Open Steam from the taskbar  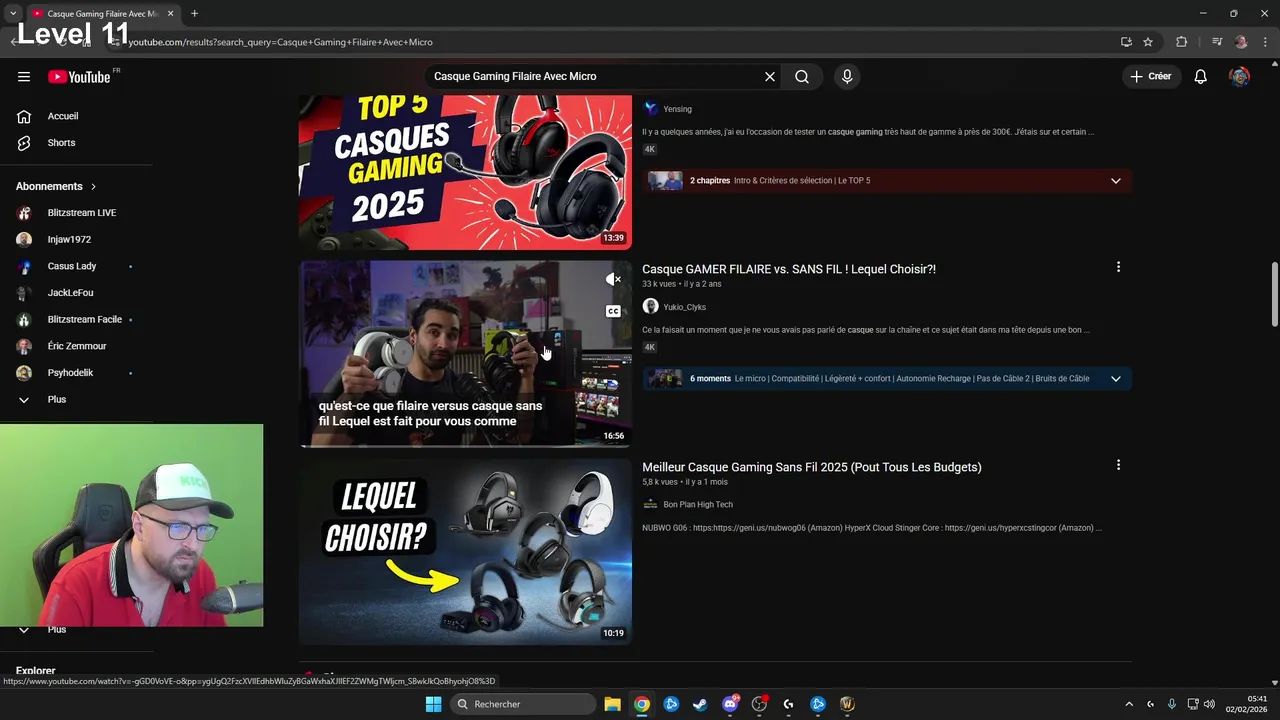pos(700,704)
